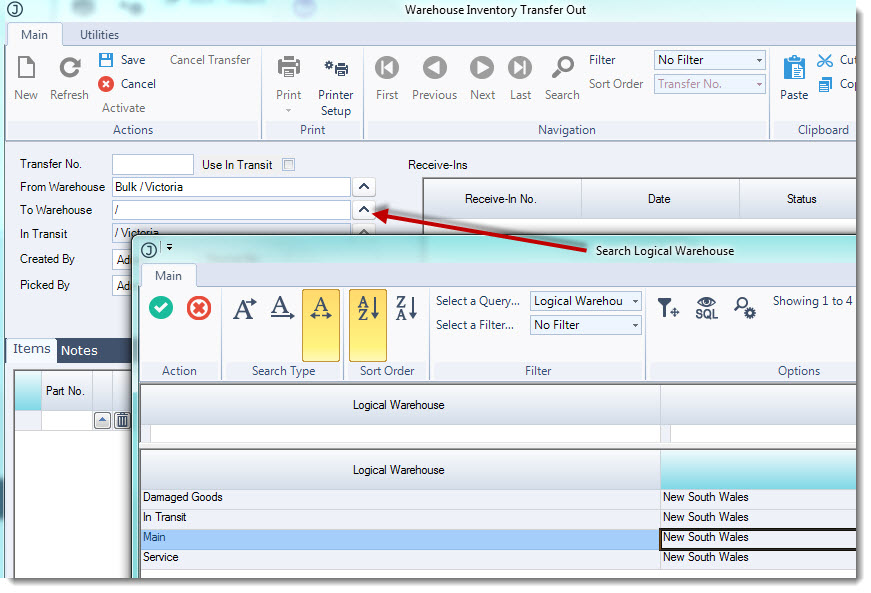Toggle the Use In Transit checkbox

coord(288,164)
